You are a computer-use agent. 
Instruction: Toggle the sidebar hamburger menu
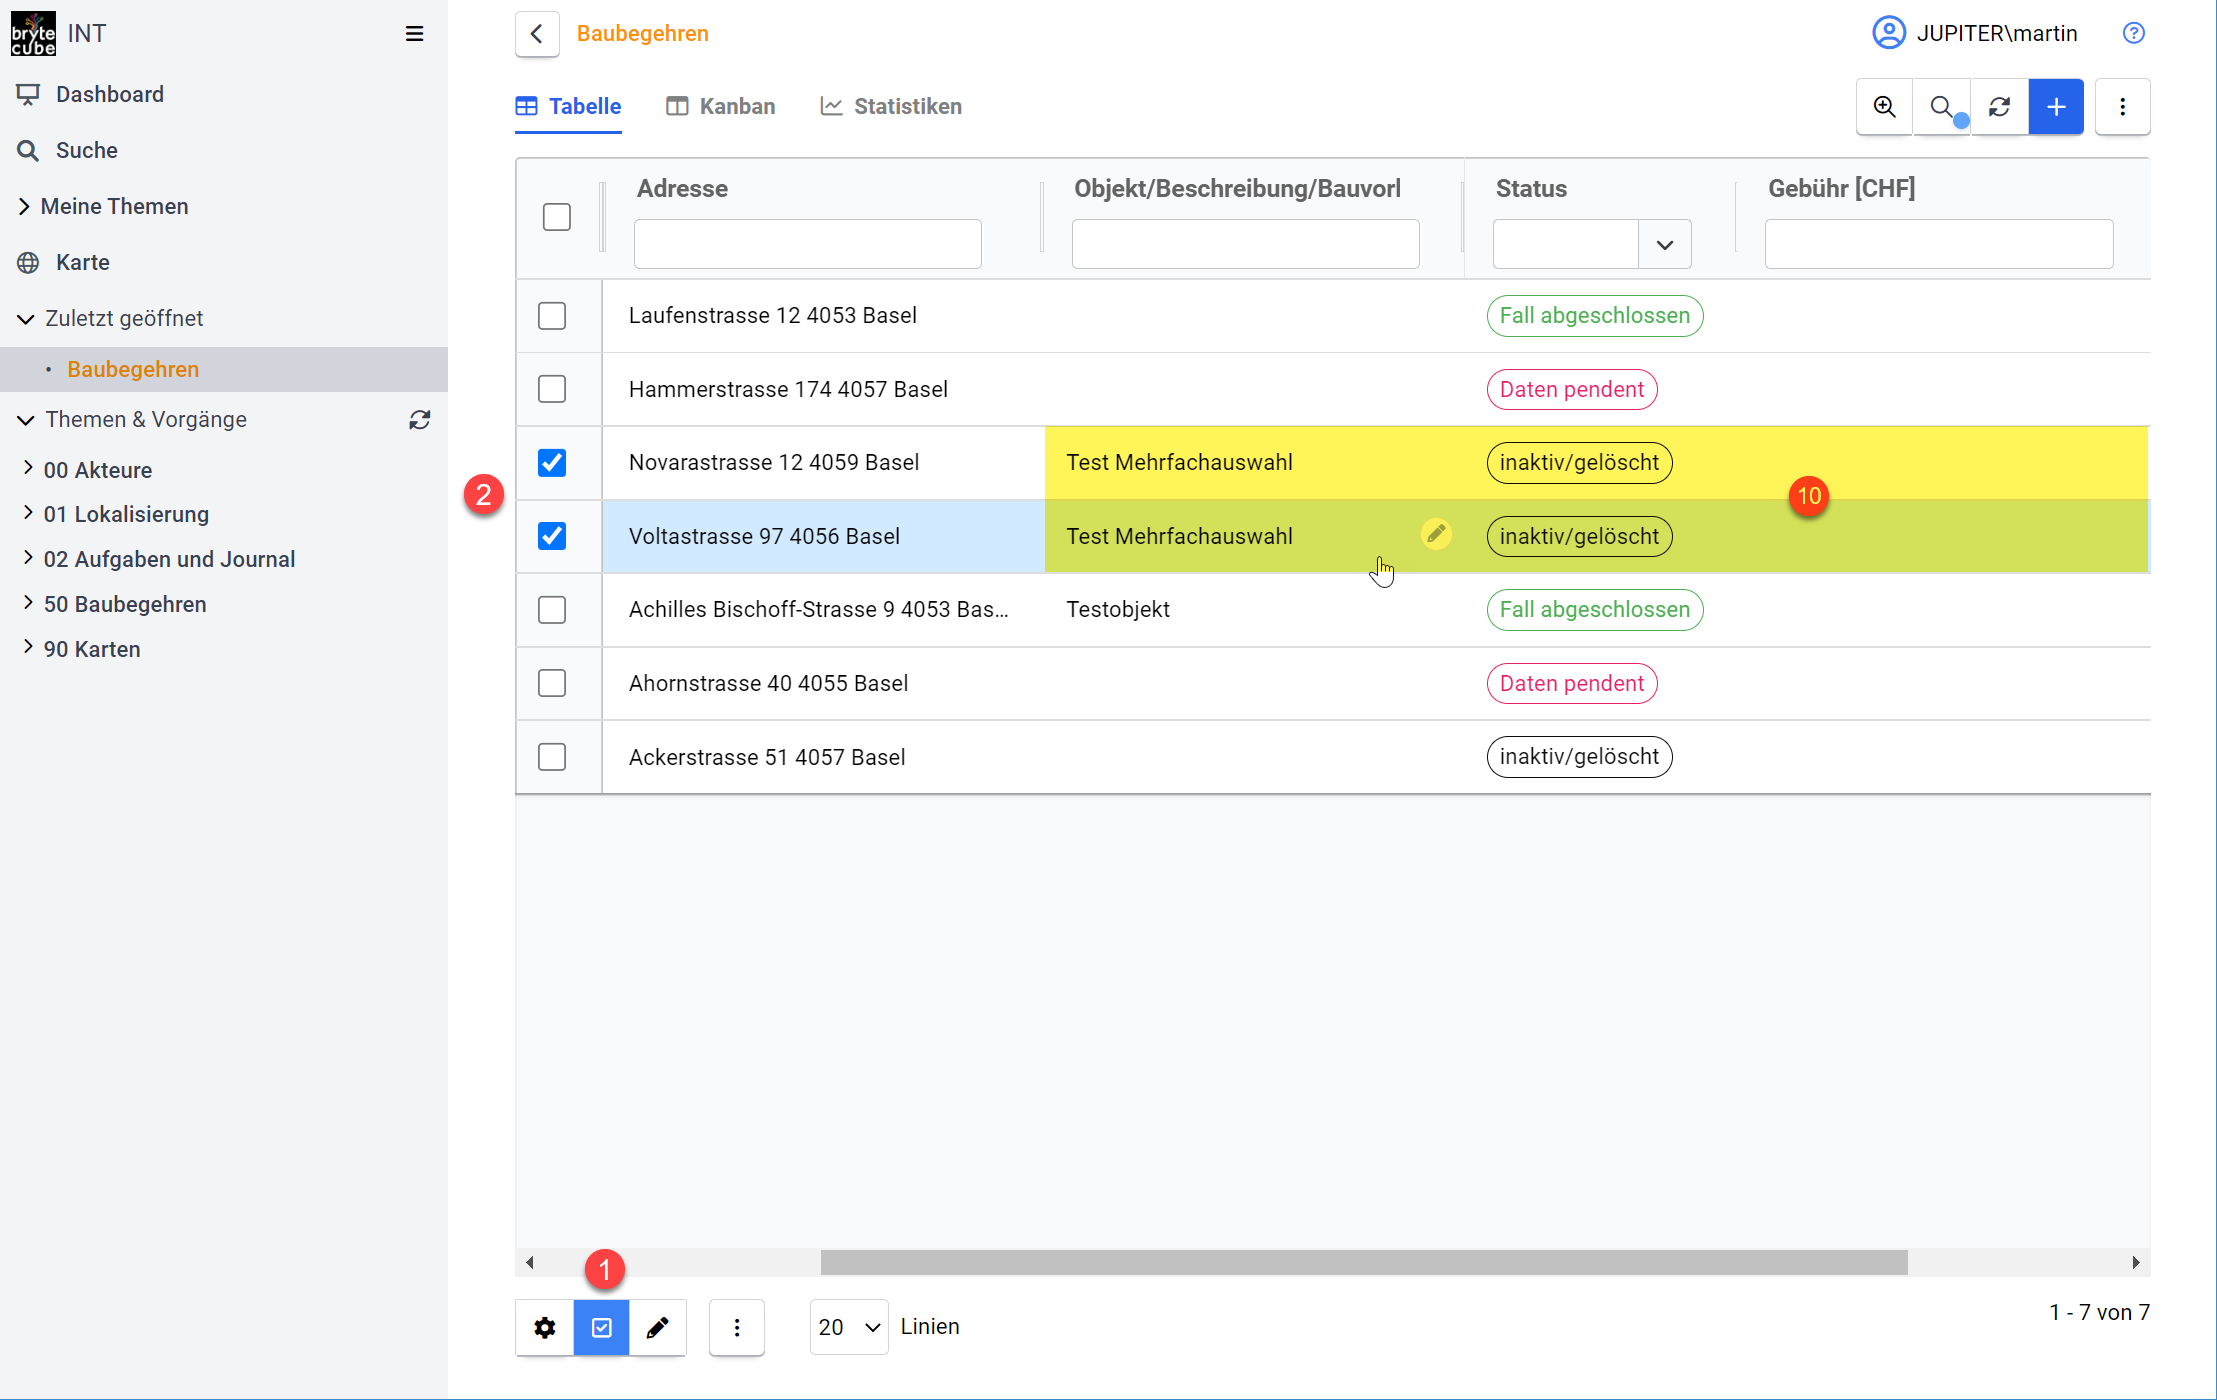(x=414, y=34)
